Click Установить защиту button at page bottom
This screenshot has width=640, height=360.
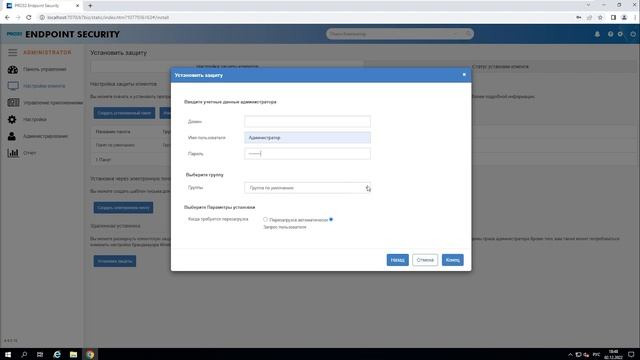coord(115,261)
